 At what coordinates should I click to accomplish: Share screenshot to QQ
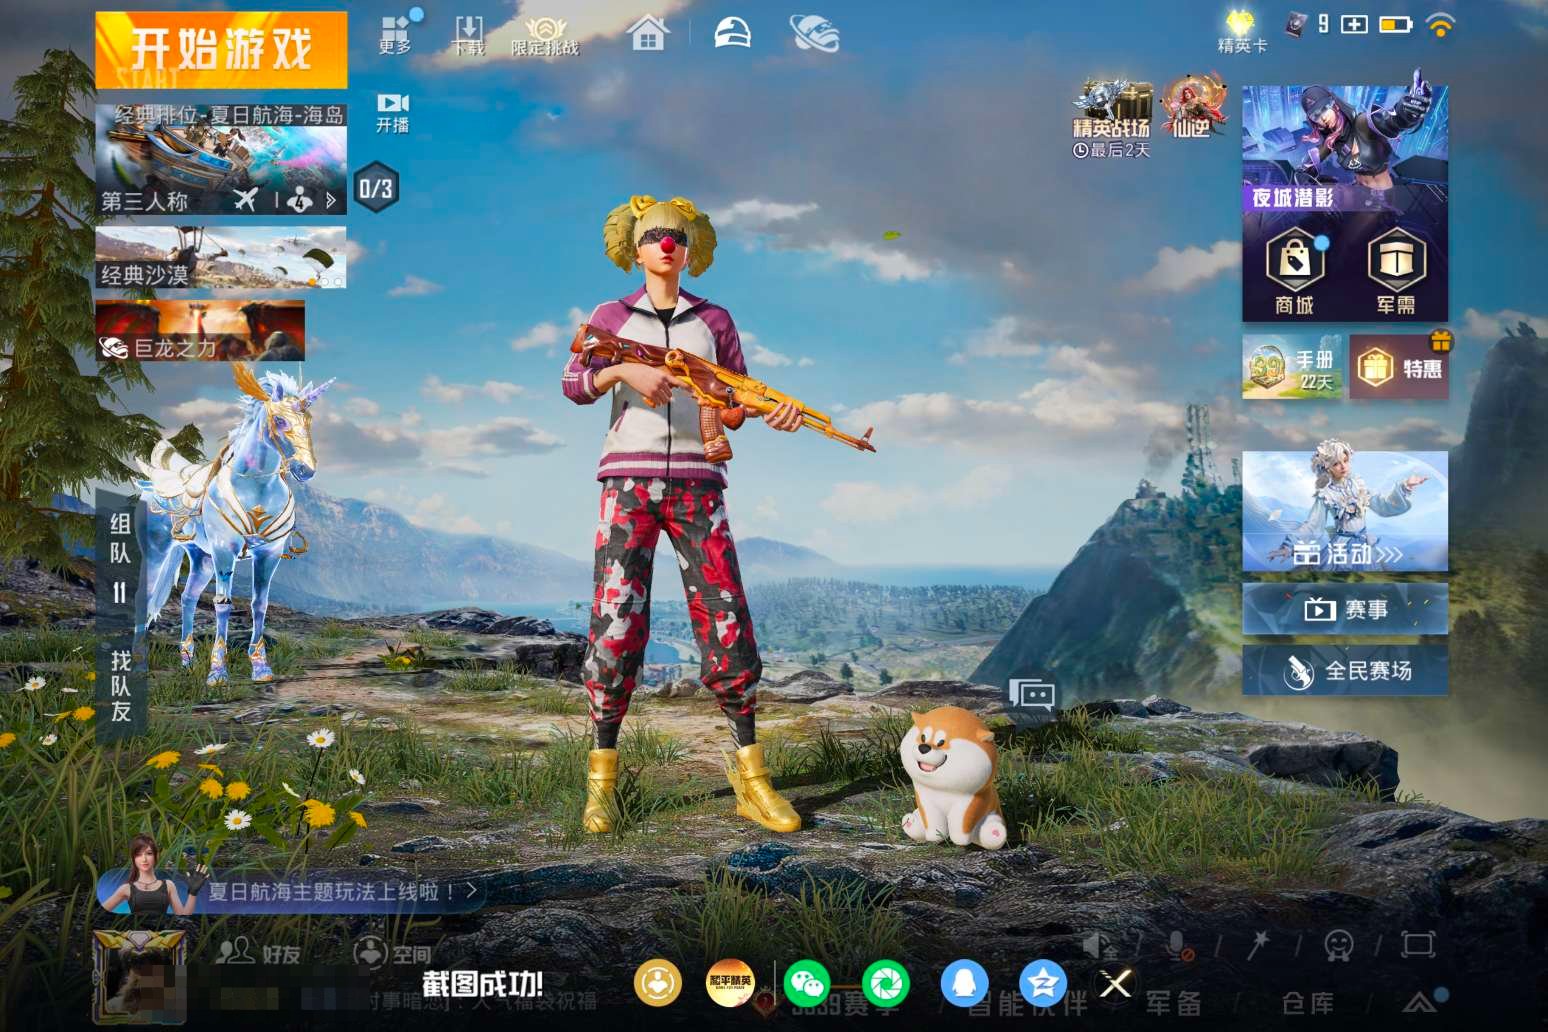[964, 983]
